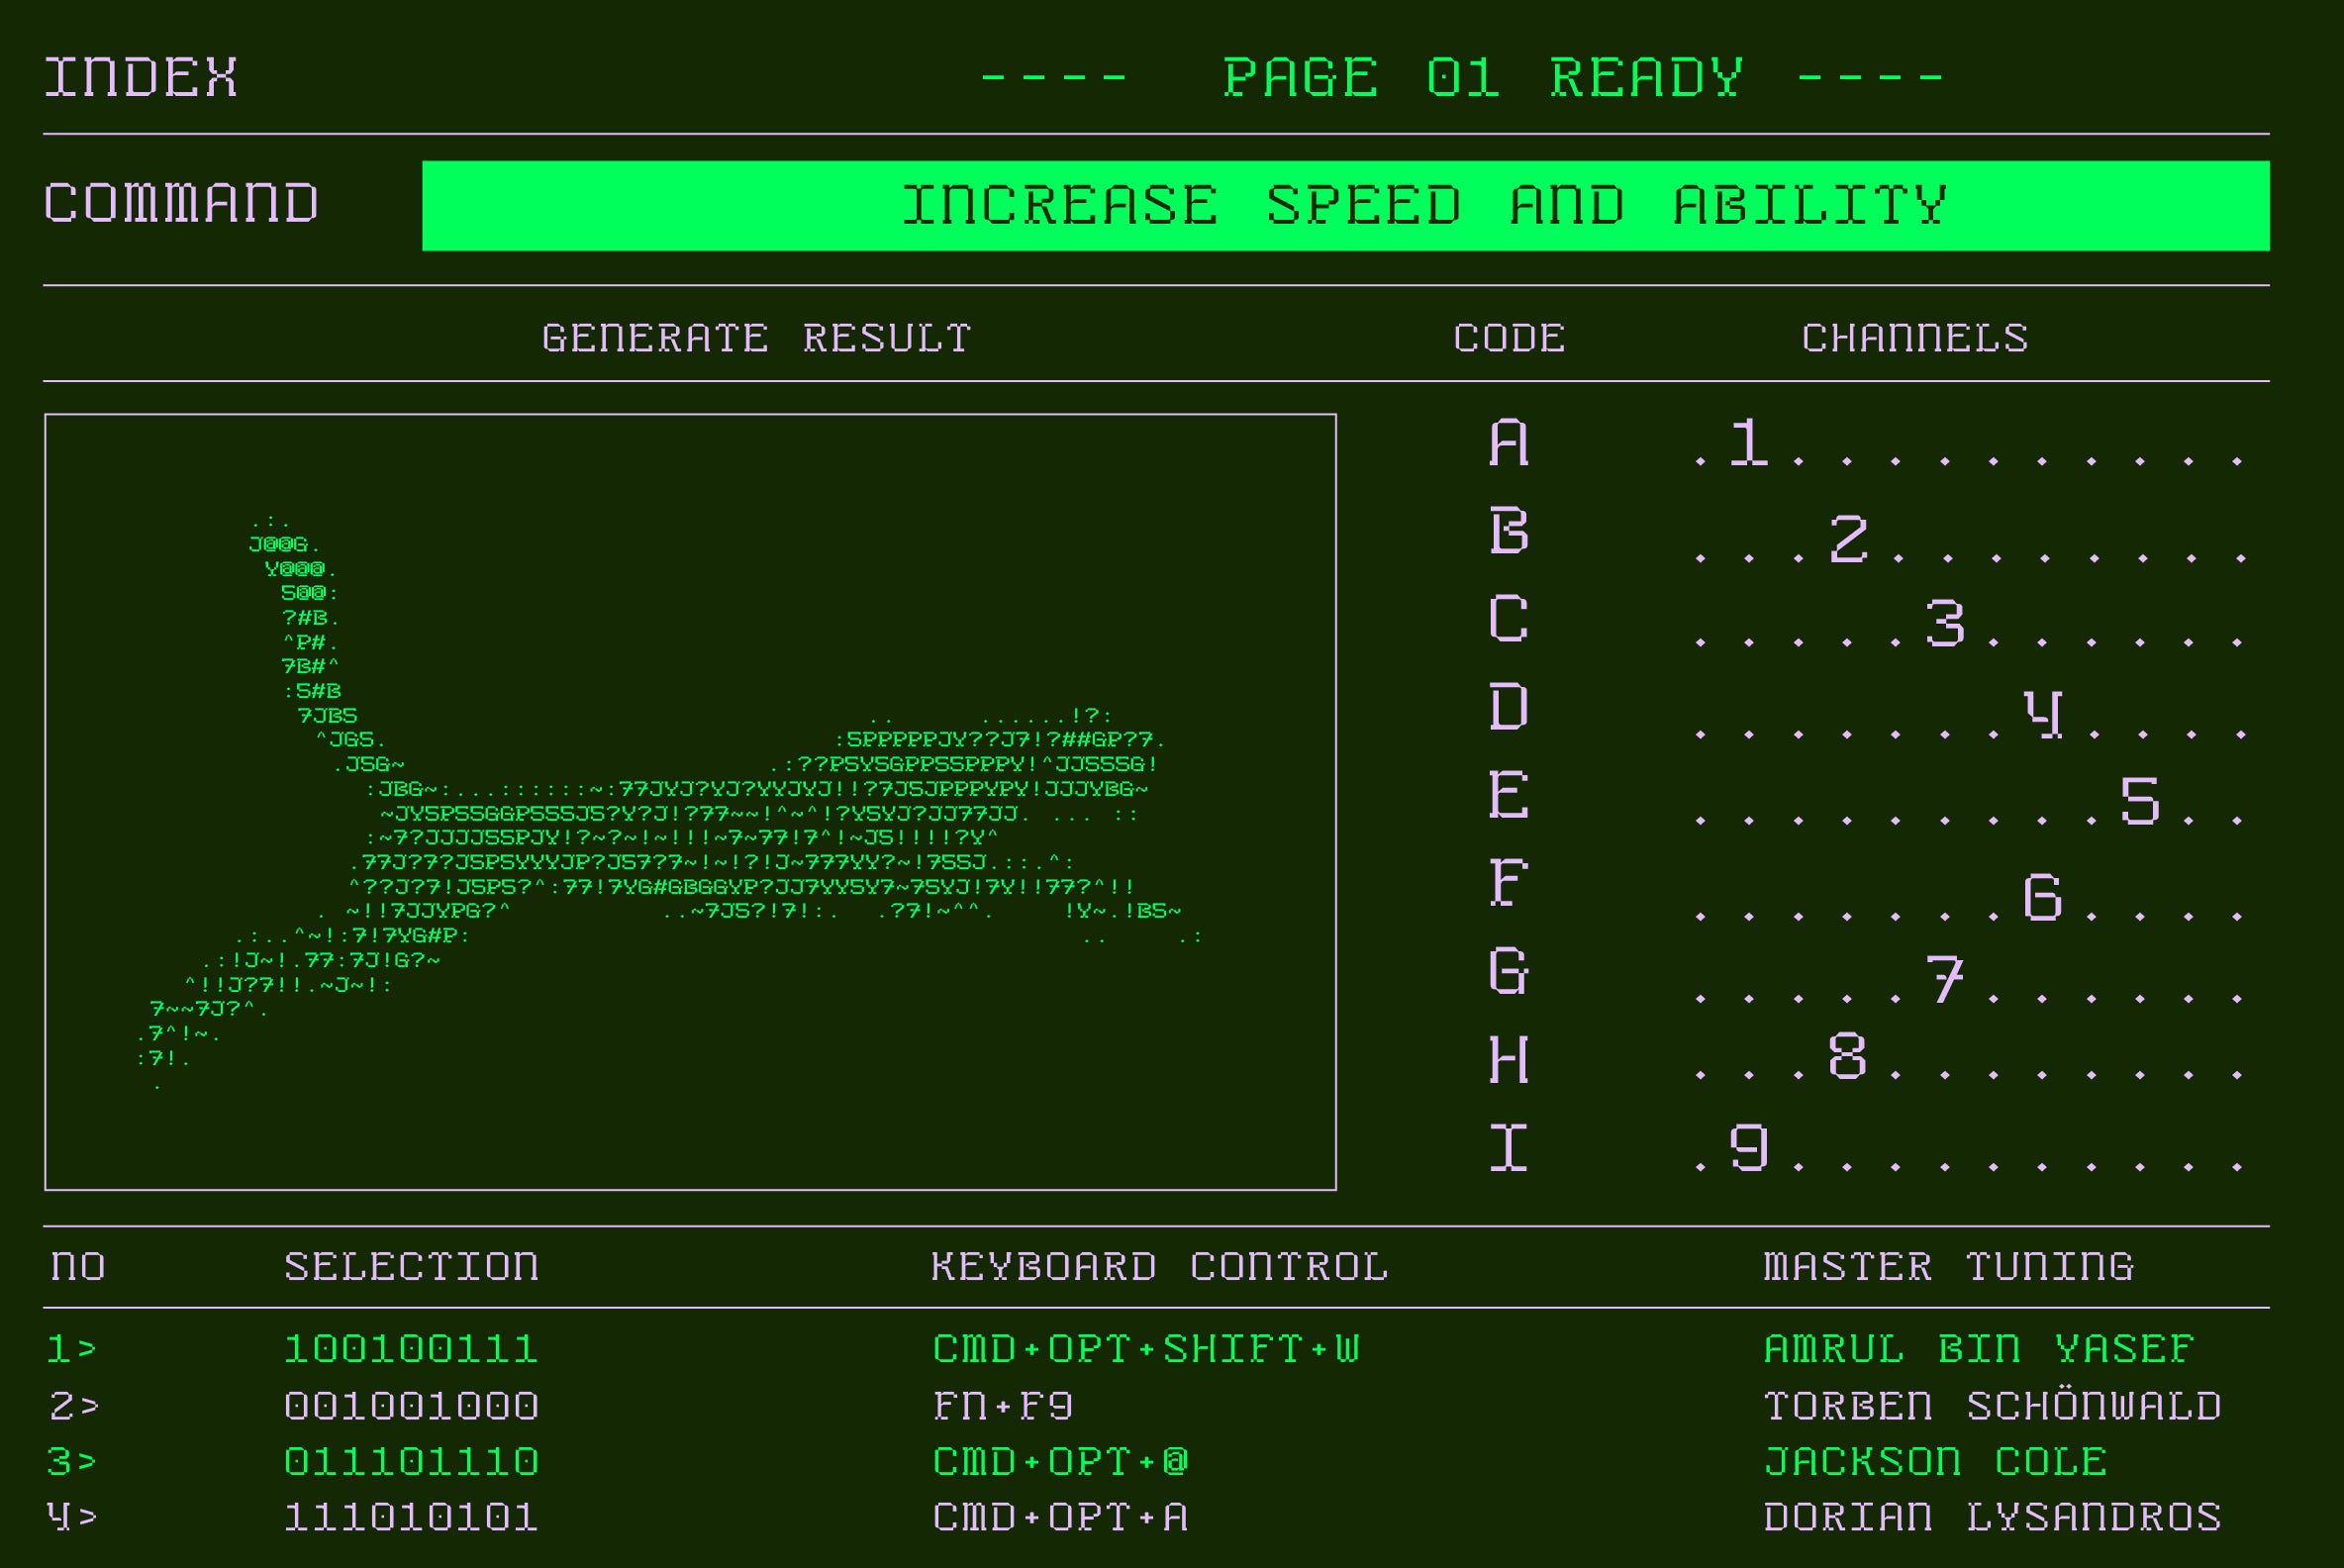Open the CODE column header

click(x=1508, y=338)
